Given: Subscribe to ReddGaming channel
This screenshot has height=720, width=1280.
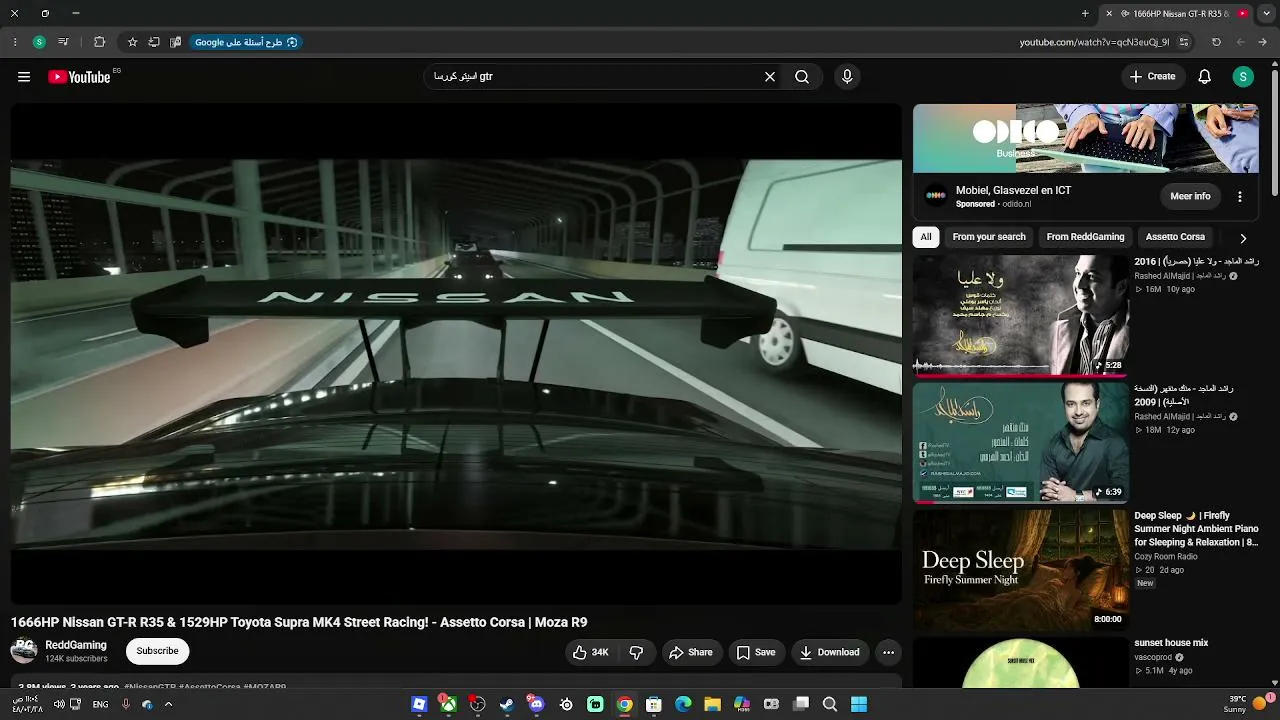Looking at the screenshot, I should 157,651.
